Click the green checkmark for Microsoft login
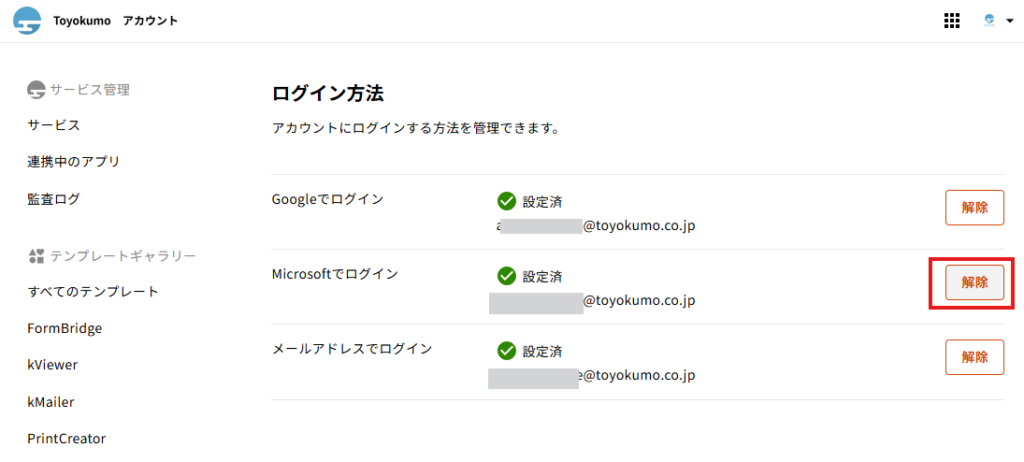Viewport: 1024px width, 462px height. pyautogui.click(x=507, y=276)
